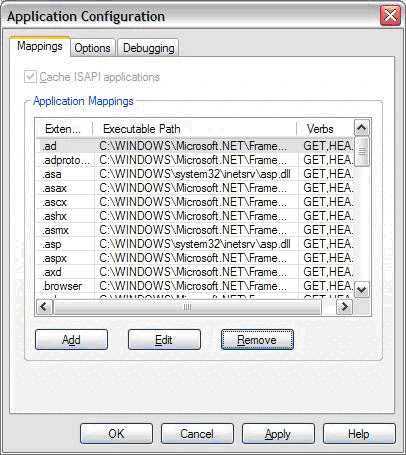
Task: Select the .adproto... extension row
Action: point(195,160)
